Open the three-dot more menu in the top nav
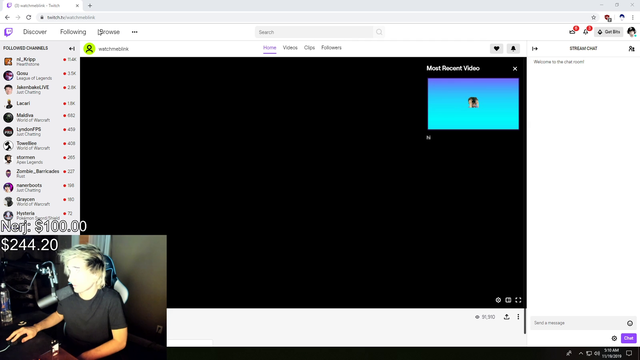Viewport: 640px width, 360px height. [x=134, y=32]
